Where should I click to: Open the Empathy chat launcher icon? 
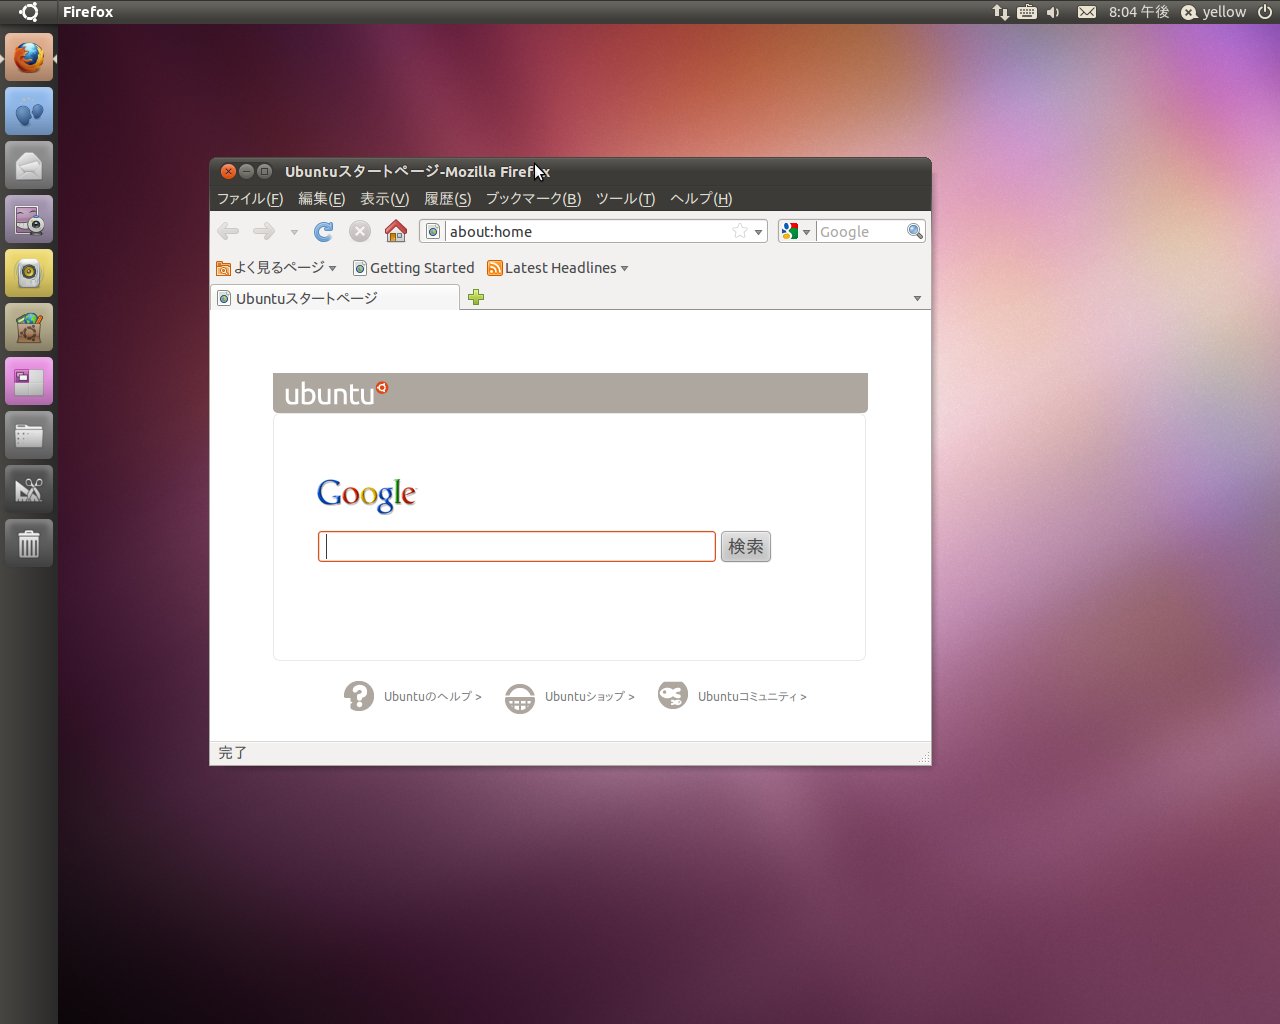[29, 111]
